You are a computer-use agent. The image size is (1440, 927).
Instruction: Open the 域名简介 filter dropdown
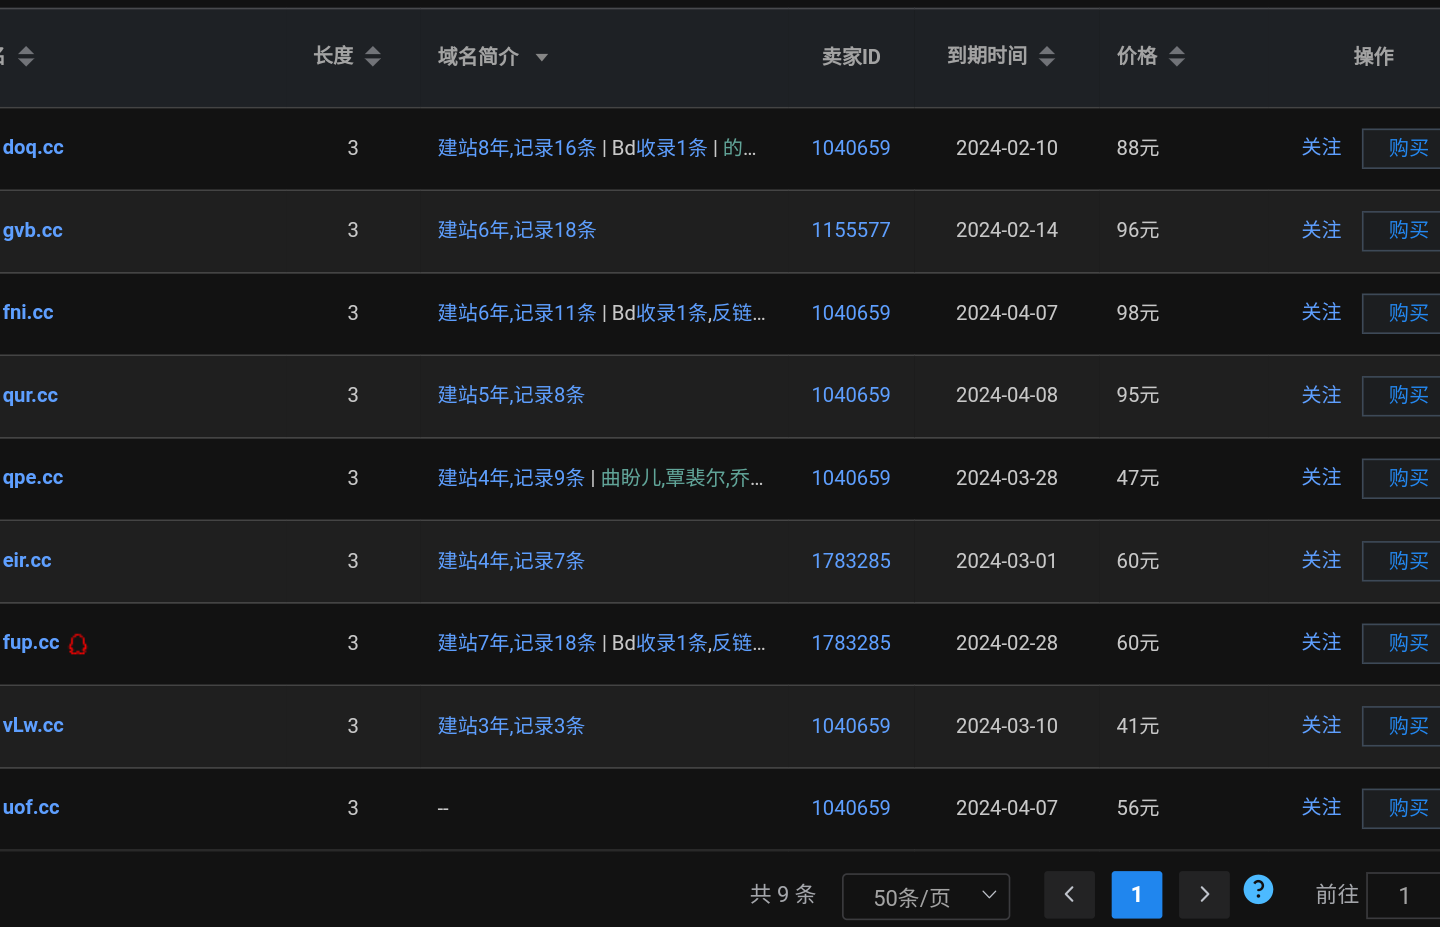point(542,57)
